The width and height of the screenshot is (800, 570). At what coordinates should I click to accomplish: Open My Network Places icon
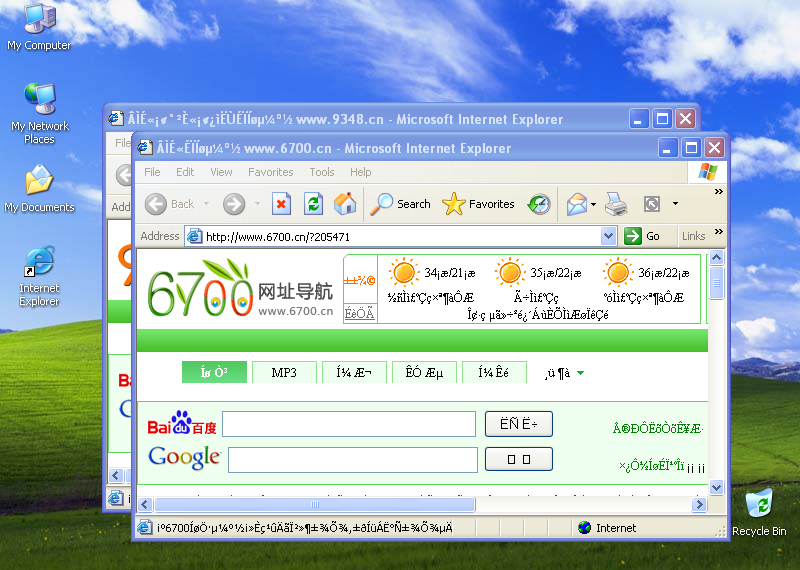(39, 113)
